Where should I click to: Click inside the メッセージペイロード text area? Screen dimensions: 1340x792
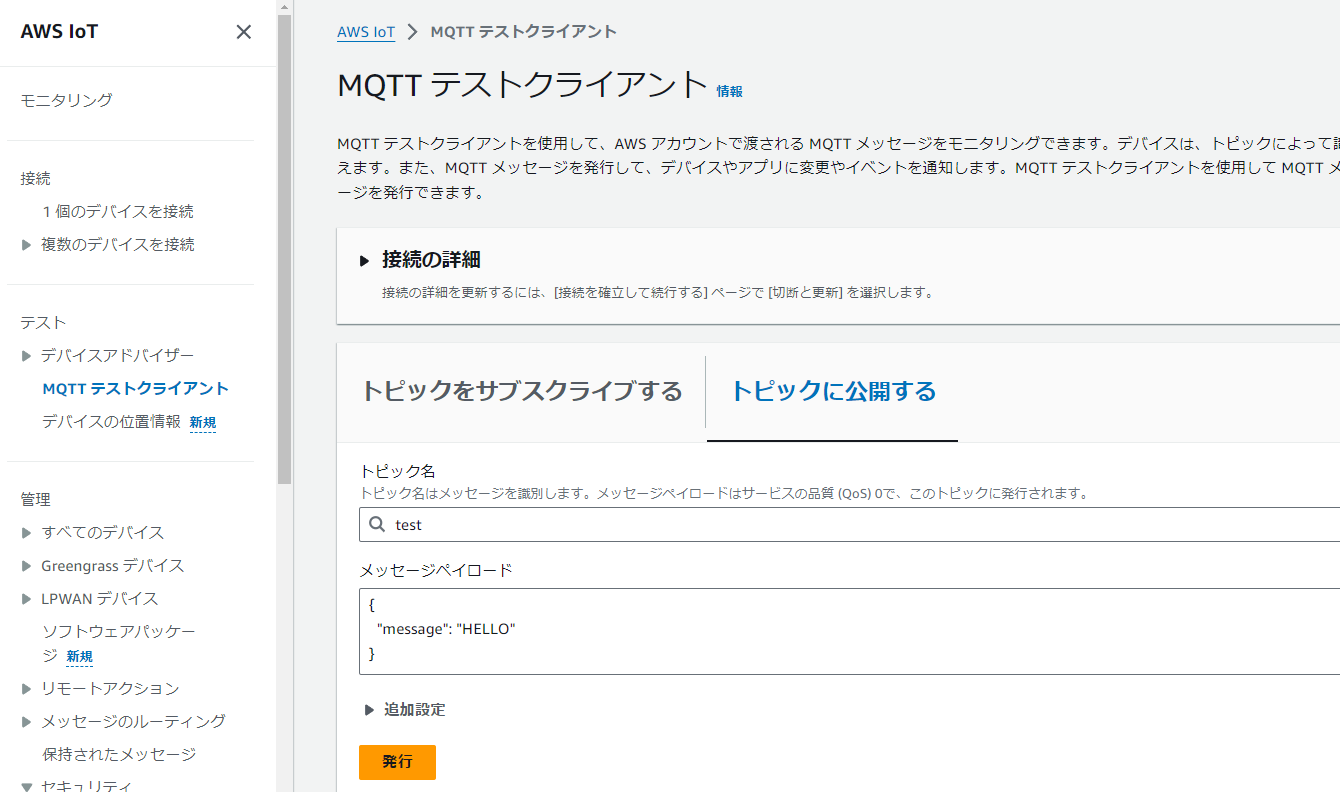point(849,631)
